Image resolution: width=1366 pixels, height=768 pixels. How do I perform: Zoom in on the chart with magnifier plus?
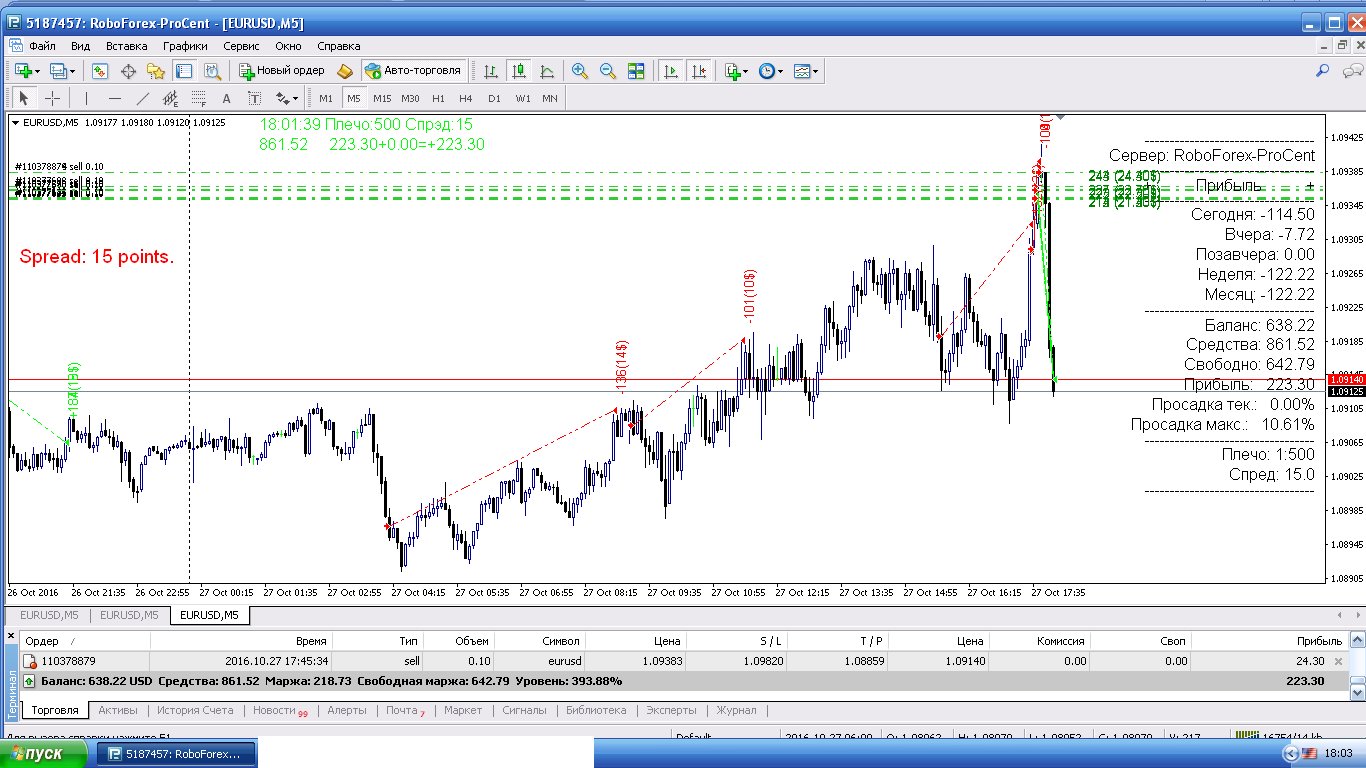click(579, 71)
